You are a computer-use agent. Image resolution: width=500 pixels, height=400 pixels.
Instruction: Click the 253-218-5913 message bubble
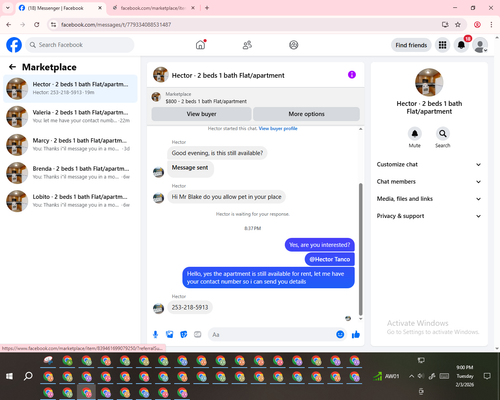pyautogui.click(x=190, y=307)
